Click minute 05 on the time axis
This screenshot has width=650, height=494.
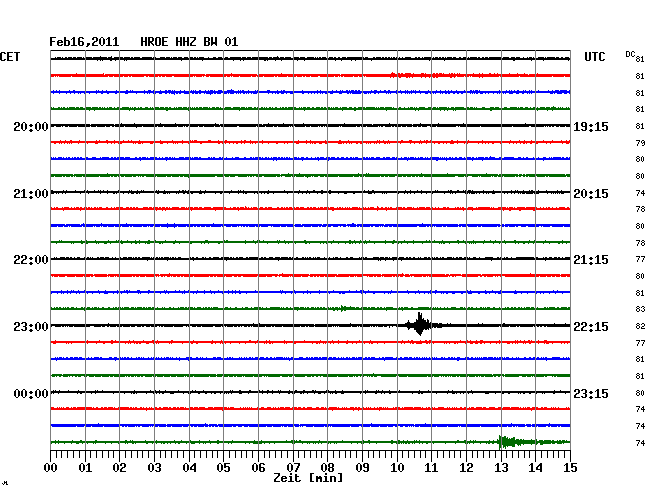223,467
